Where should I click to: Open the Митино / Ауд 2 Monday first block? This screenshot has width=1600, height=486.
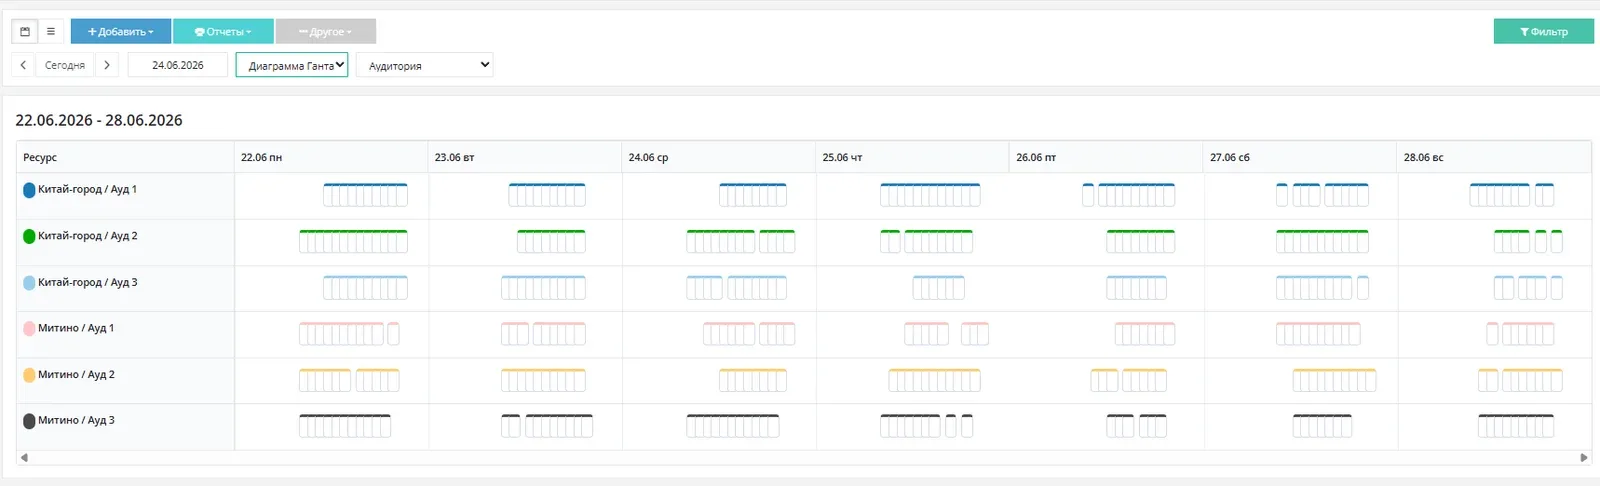click(325, 380)
